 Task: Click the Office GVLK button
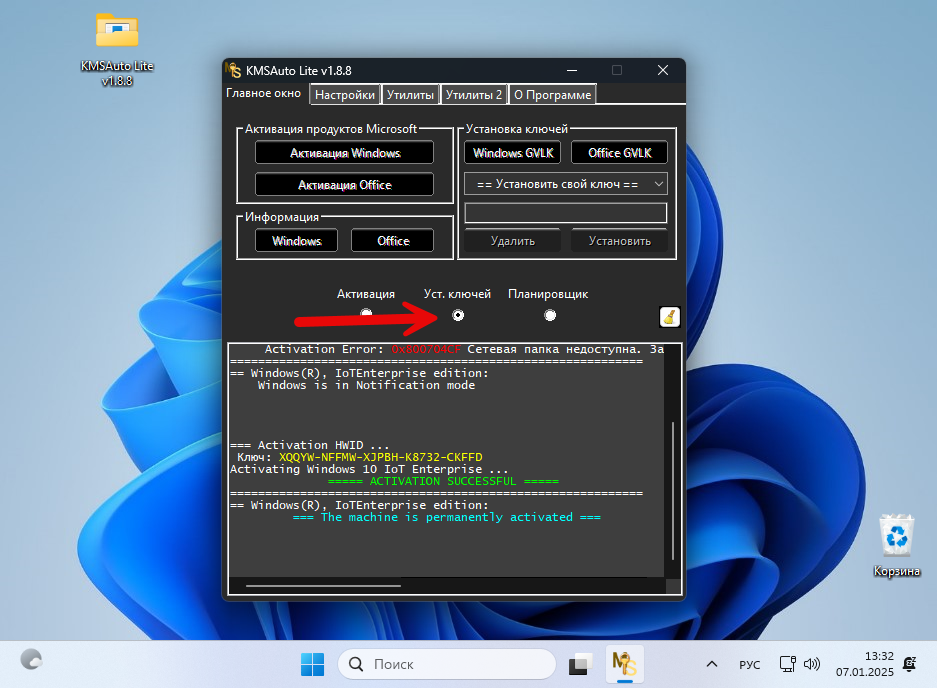619,153
